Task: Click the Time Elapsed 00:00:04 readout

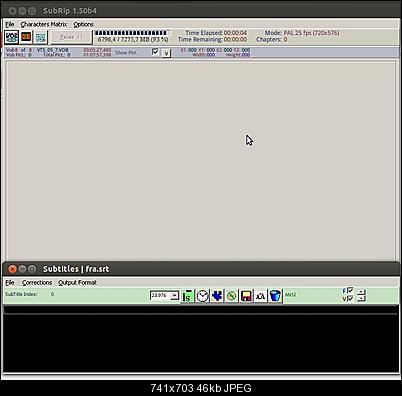Action: pos(216,33)
